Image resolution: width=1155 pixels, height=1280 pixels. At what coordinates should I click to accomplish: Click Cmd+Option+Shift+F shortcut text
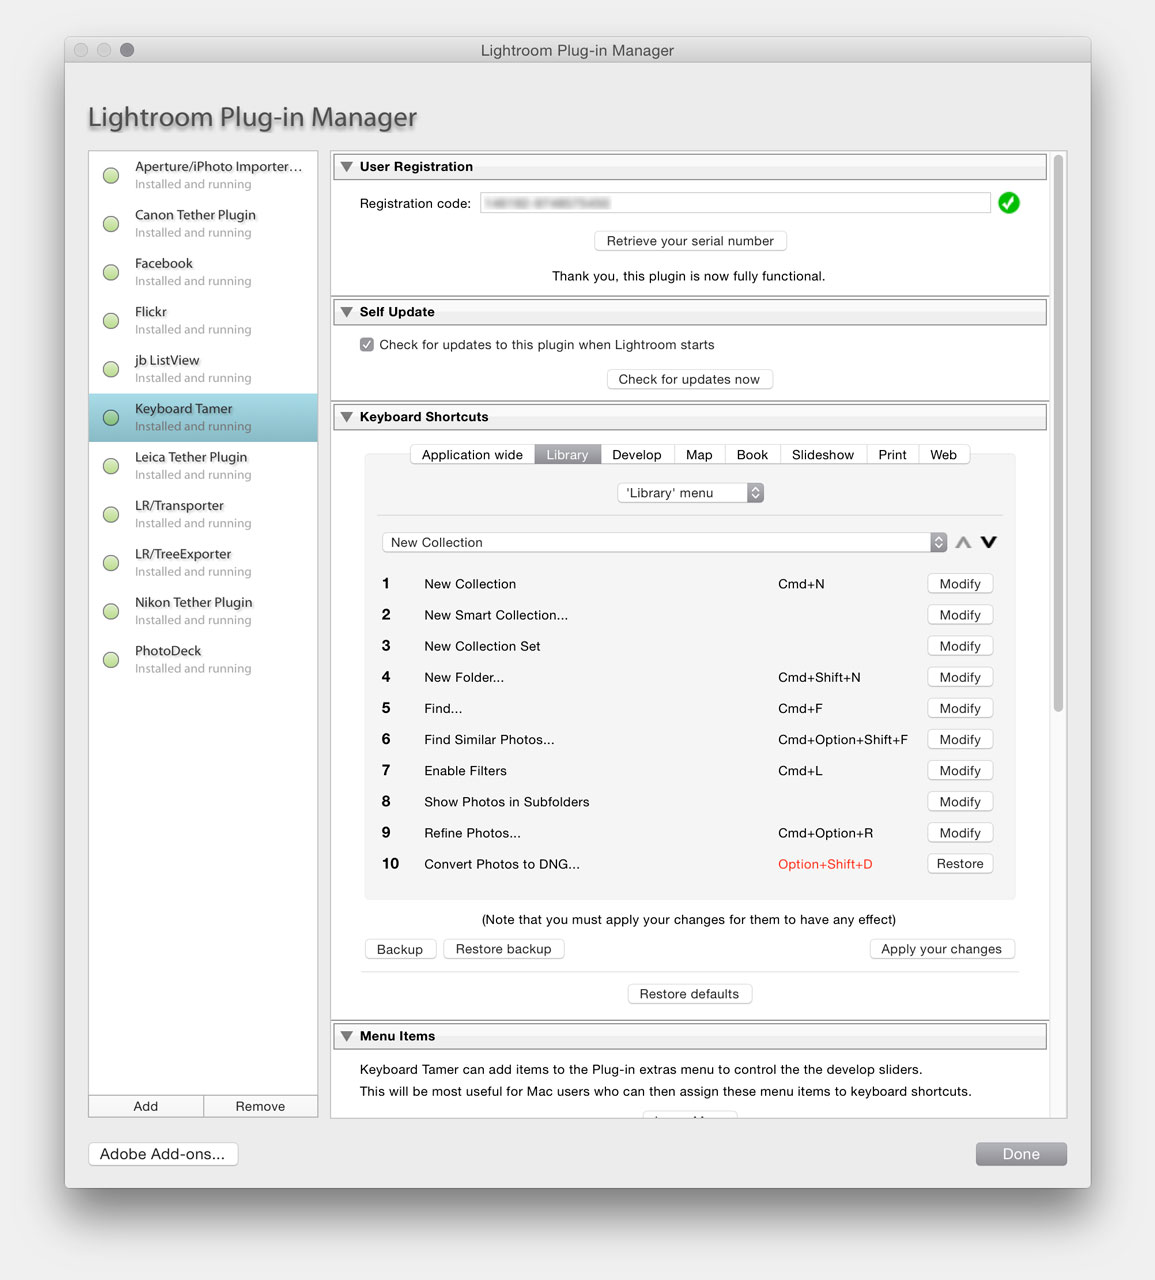point(843,740)
